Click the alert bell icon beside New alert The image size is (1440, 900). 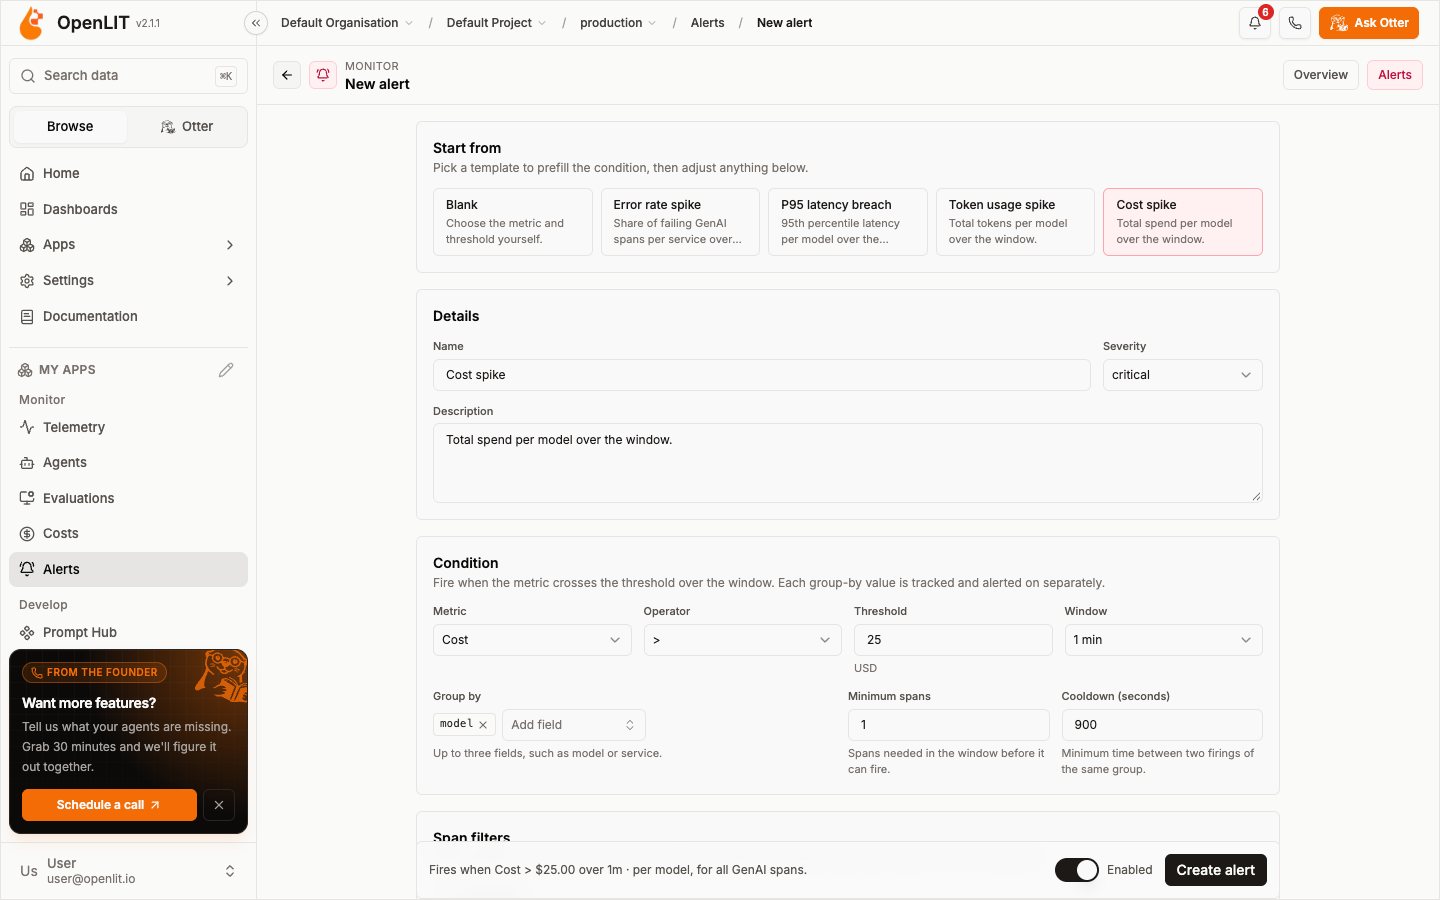click(323, 75)
